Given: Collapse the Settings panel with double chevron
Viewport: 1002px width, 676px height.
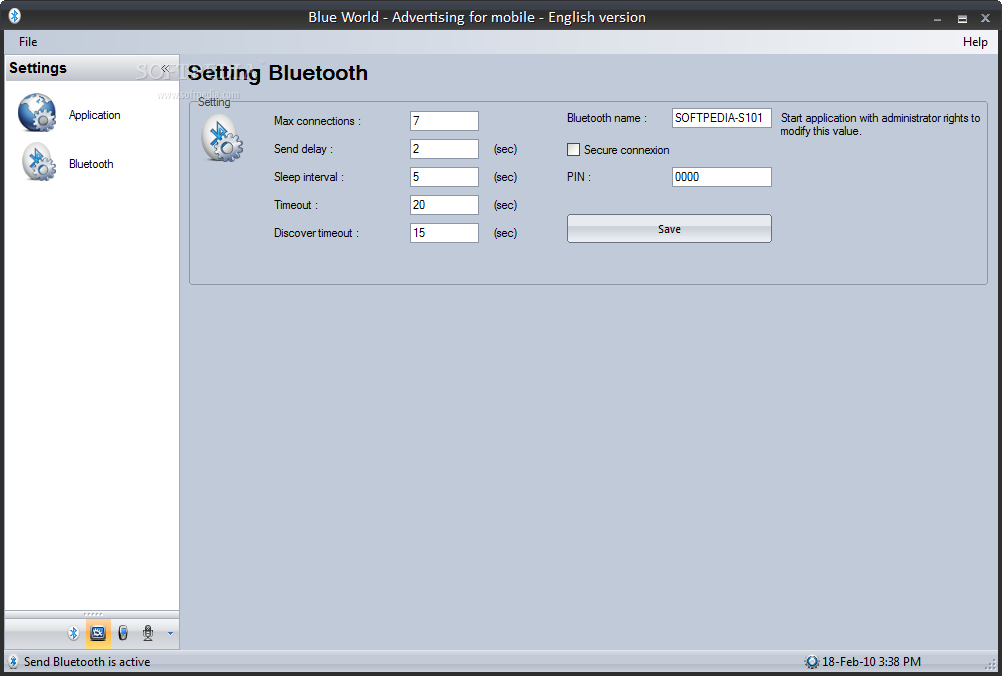Looking at the screenshot, I should click(x=166, y=68).
